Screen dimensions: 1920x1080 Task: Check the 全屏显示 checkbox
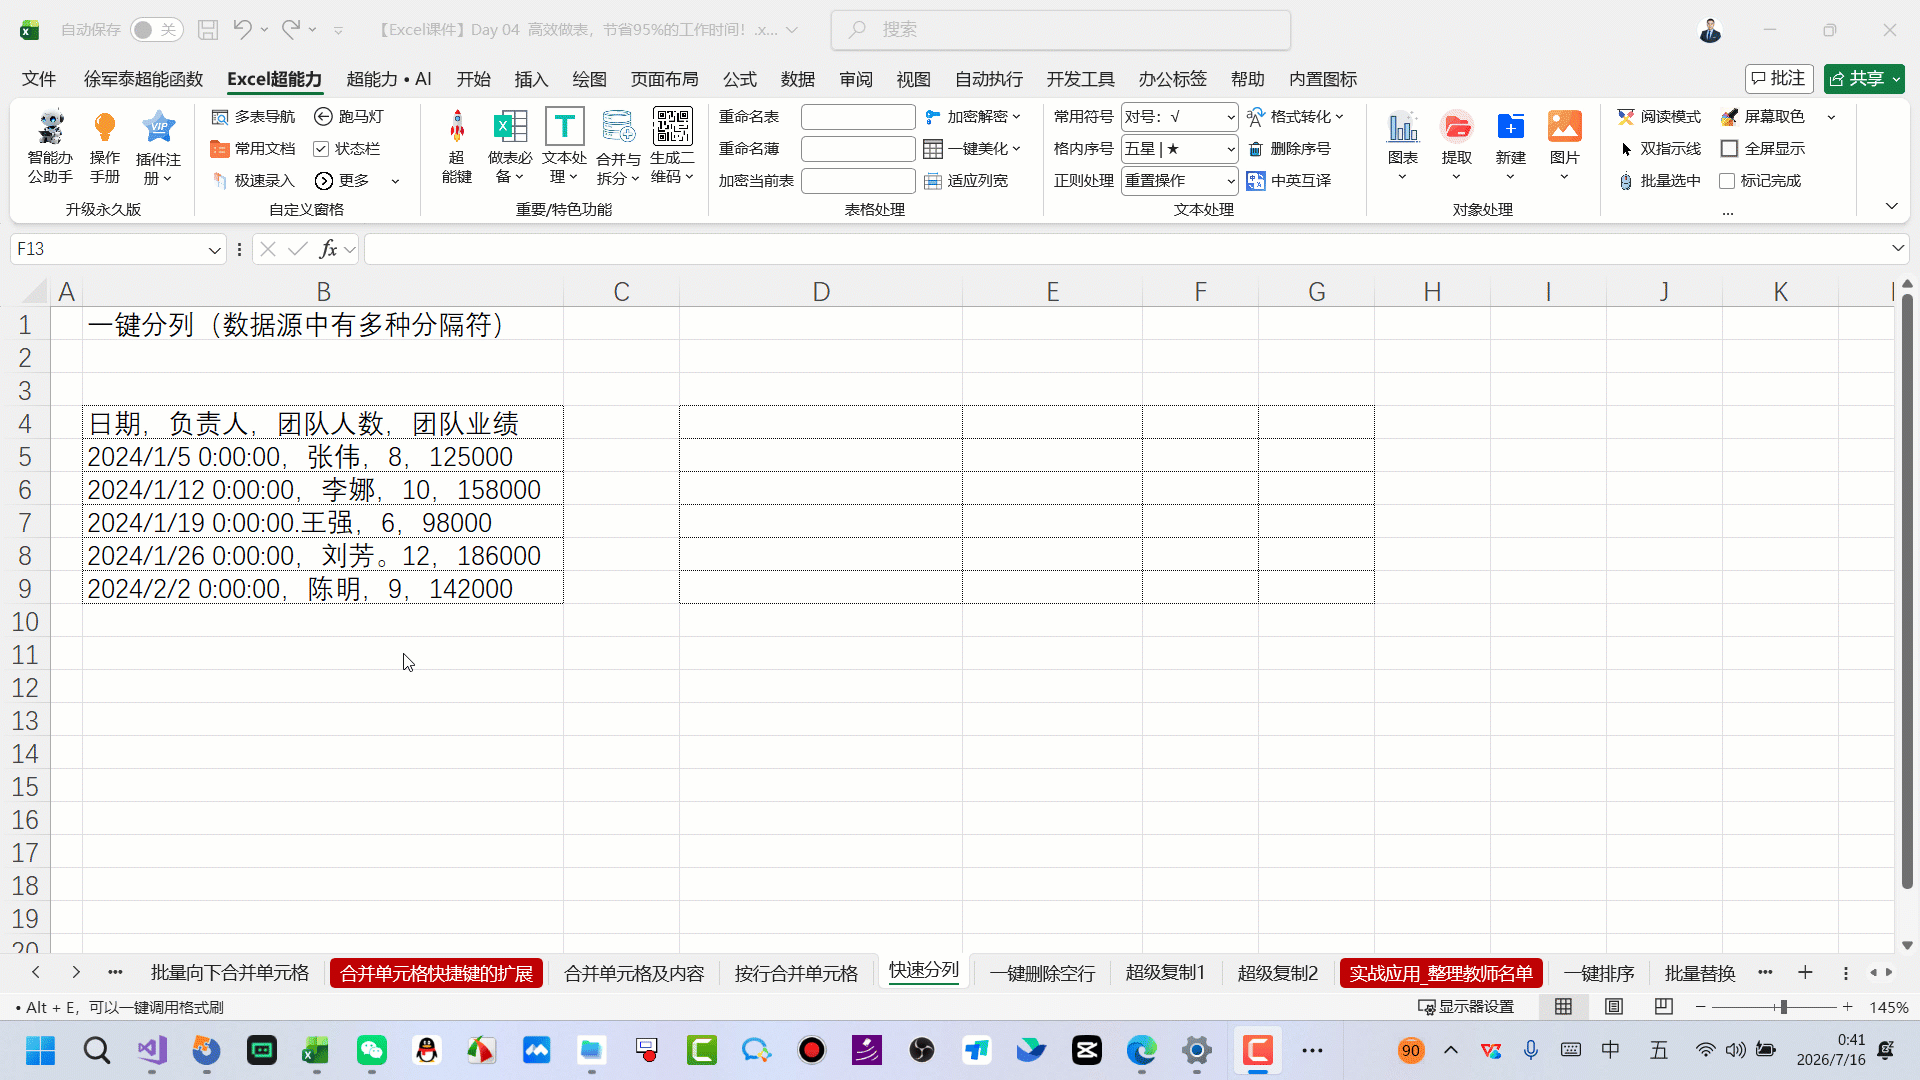coord(1729,149)
